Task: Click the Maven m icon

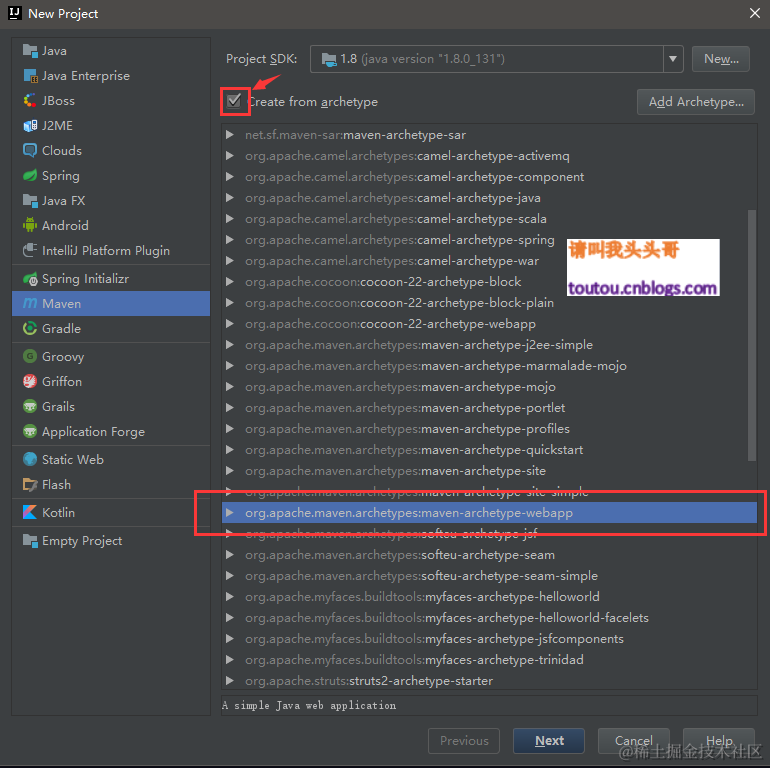Action: pos(30,303)
